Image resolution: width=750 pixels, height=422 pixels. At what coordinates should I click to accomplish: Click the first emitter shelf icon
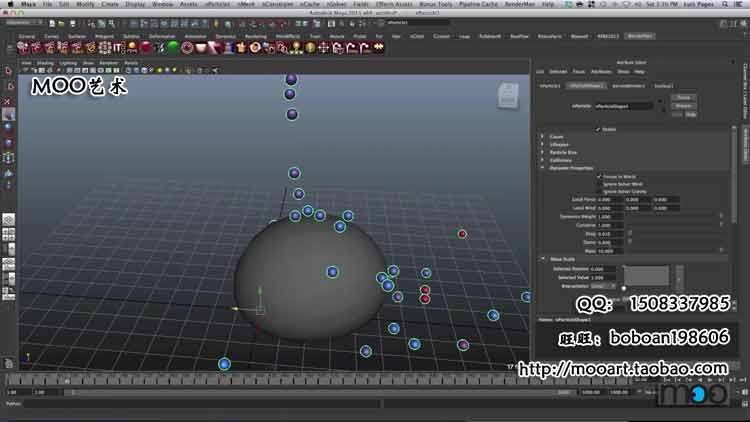[x=22, y=47]
